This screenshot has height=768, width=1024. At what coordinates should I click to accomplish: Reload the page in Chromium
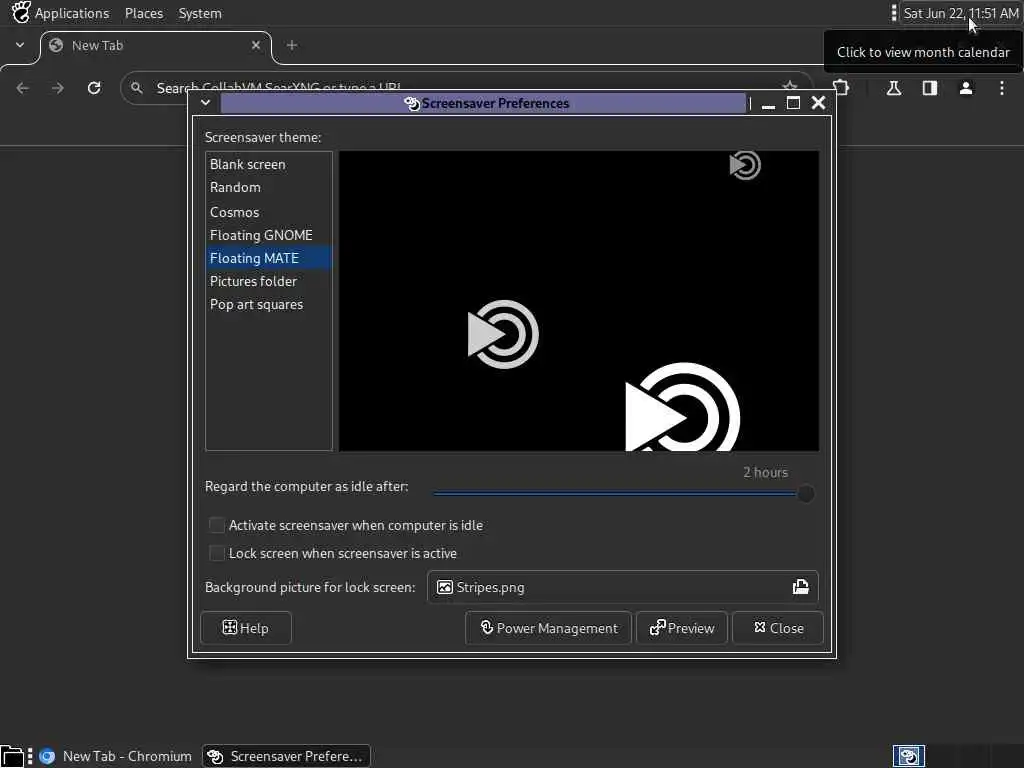[x=94, y=88]
